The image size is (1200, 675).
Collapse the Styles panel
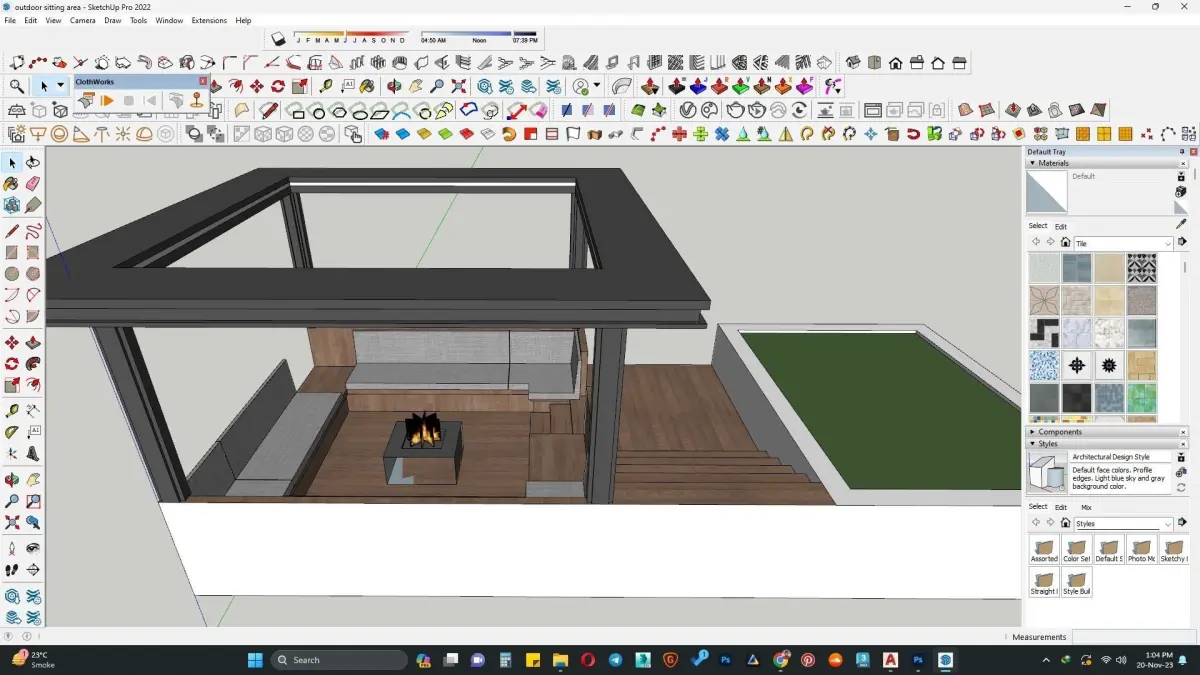pyautogui.click(x=1033, y=444)
